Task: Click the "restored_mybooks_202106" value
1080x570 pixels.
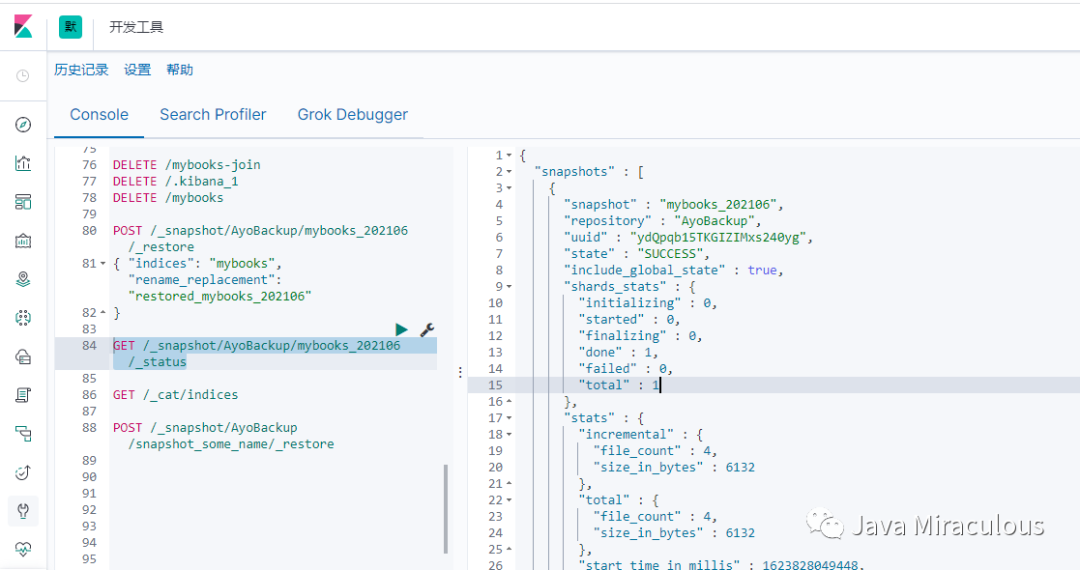Action: 220,297
